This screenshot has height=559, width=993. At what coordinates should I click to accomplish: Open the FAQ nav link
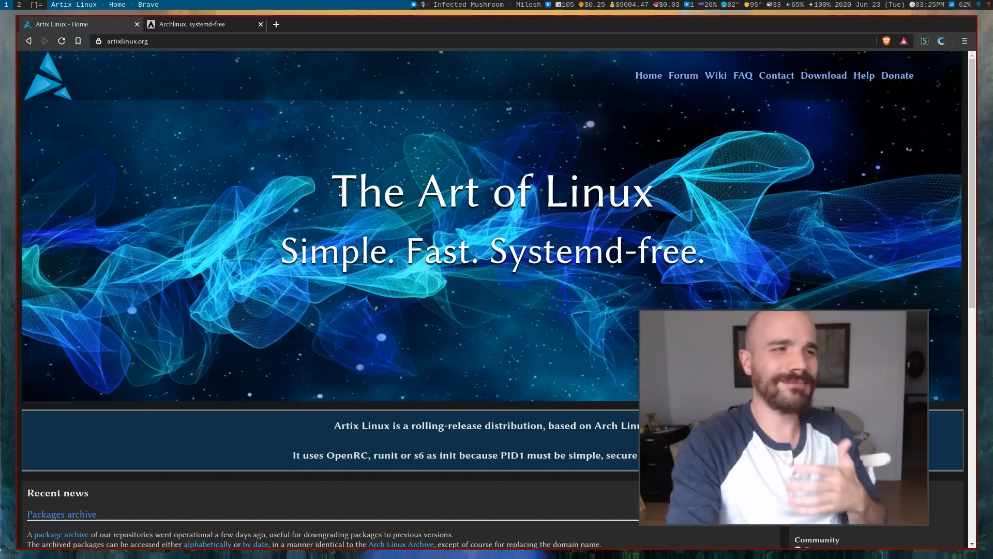743,75
